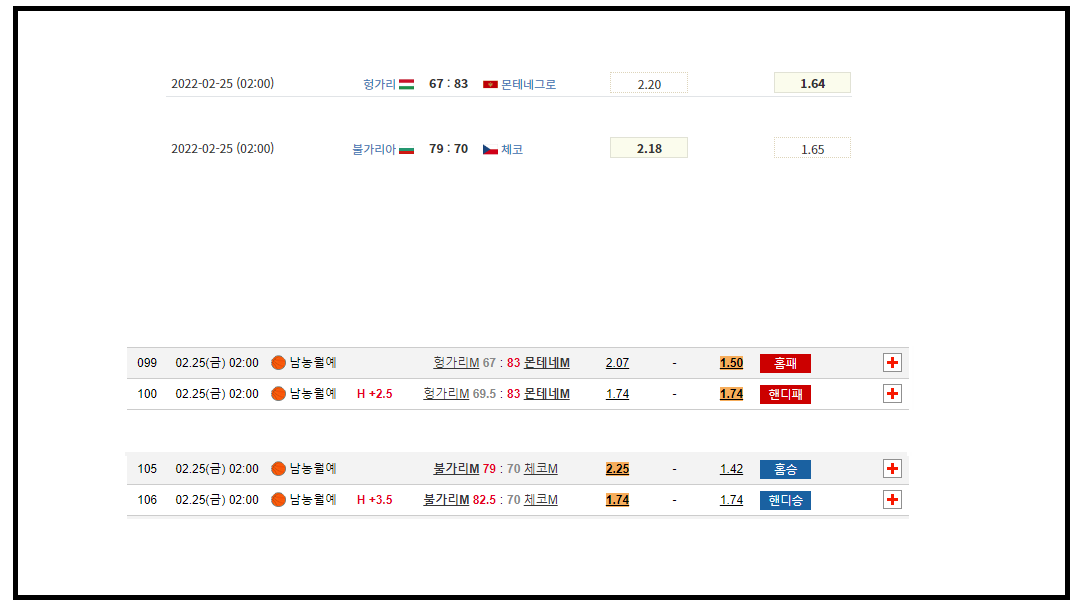The height and width of the screenshot is (608, 1084).
Task: Click the basketball icon in row 105
Action: (279, 469)
